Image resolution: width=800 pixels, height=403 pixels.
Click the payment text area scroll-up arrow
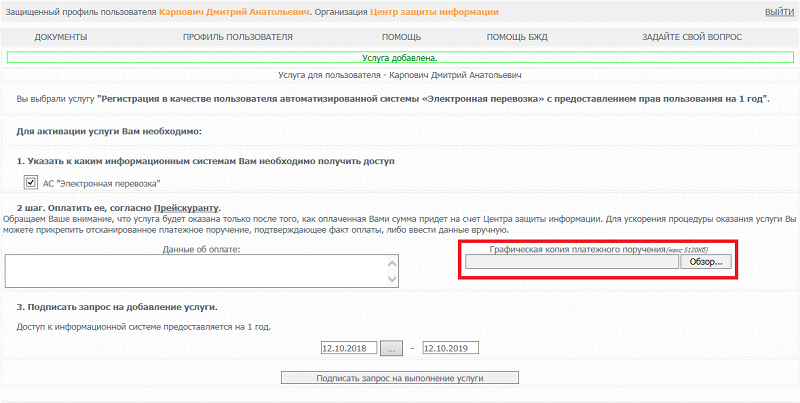pyautogui.click(x=392, y=262)
